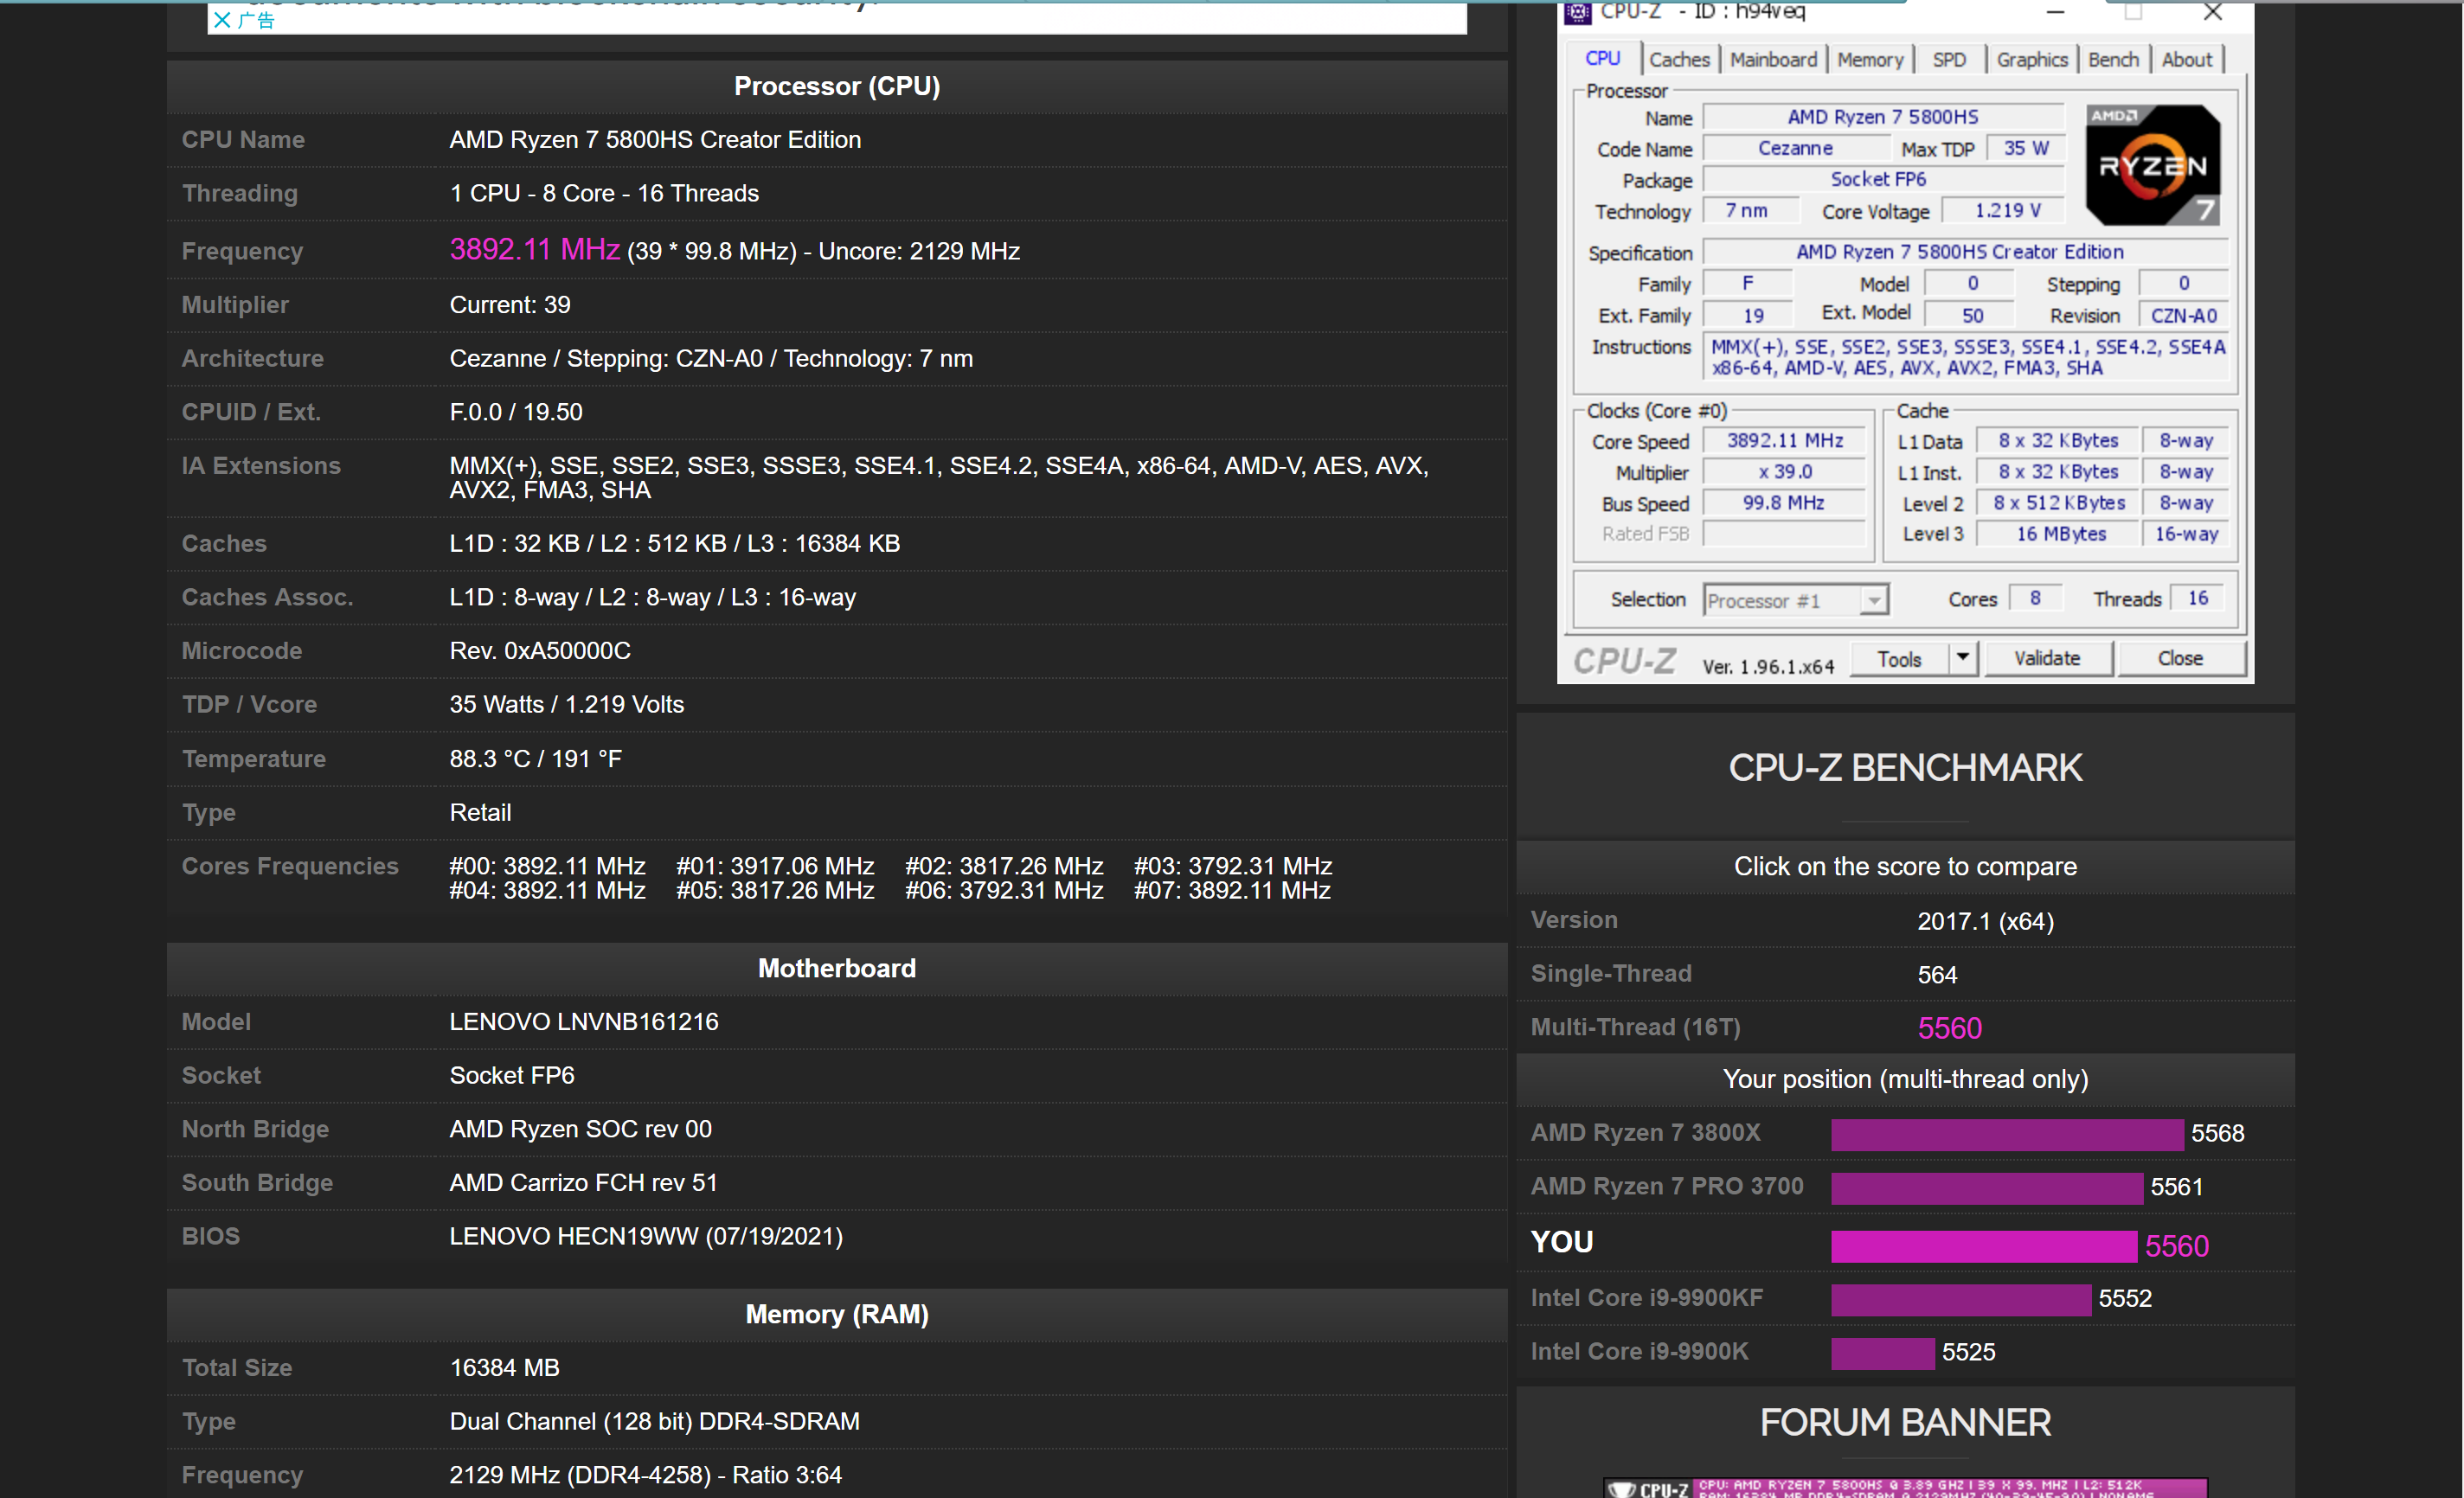Click the Cores count field 8
This screenshot has height=1498, width=2464.
[x=2035, y=598]
